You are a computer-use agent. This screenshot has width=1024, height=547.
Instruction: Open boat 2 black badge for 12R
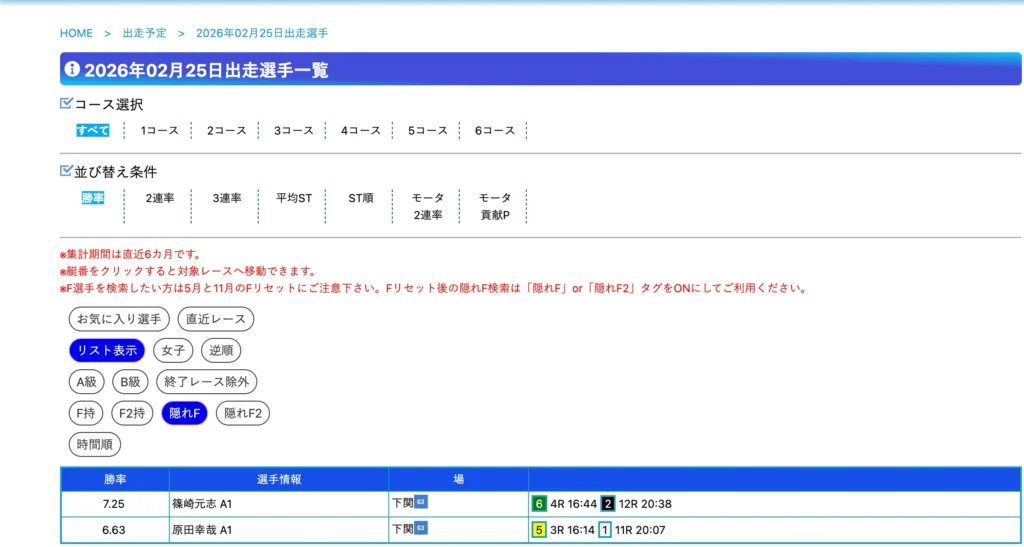(607, 504)
